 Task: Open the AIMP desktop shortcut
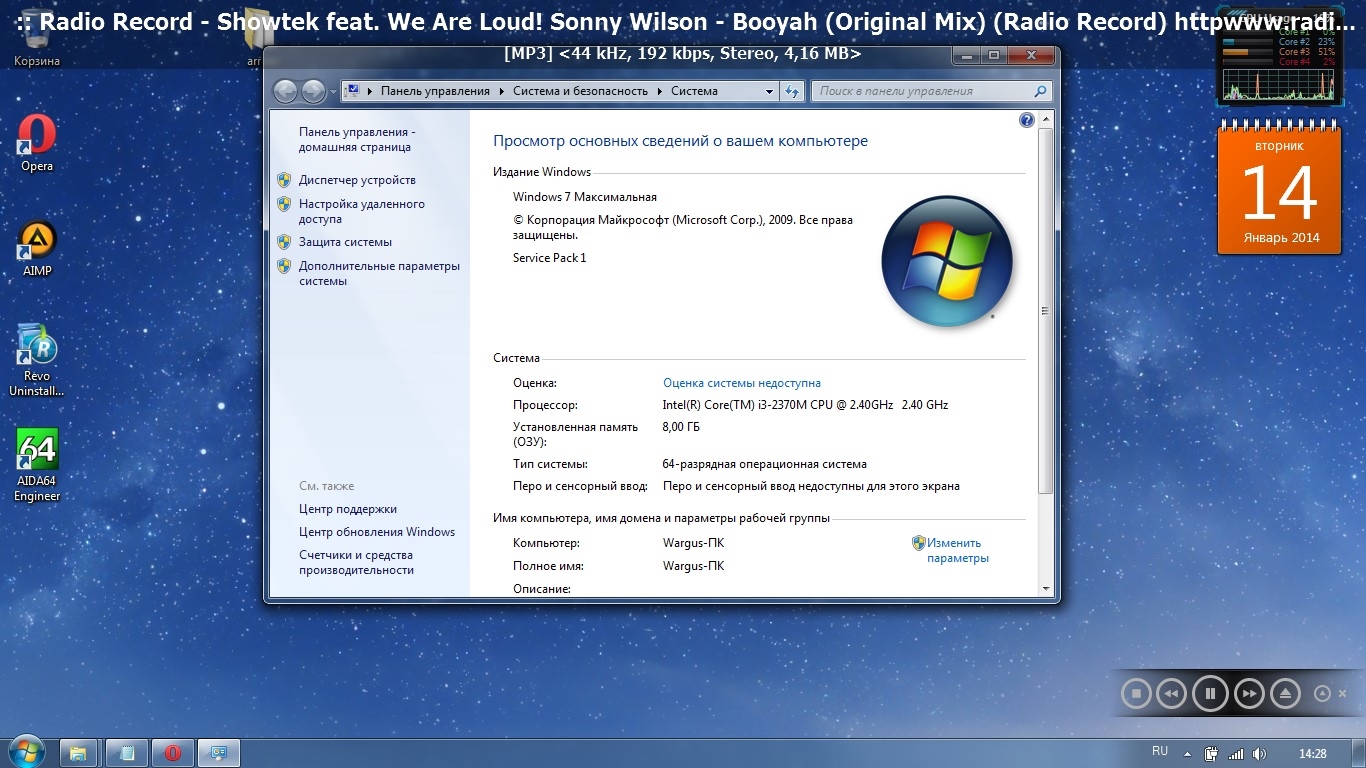pos(37,249)
